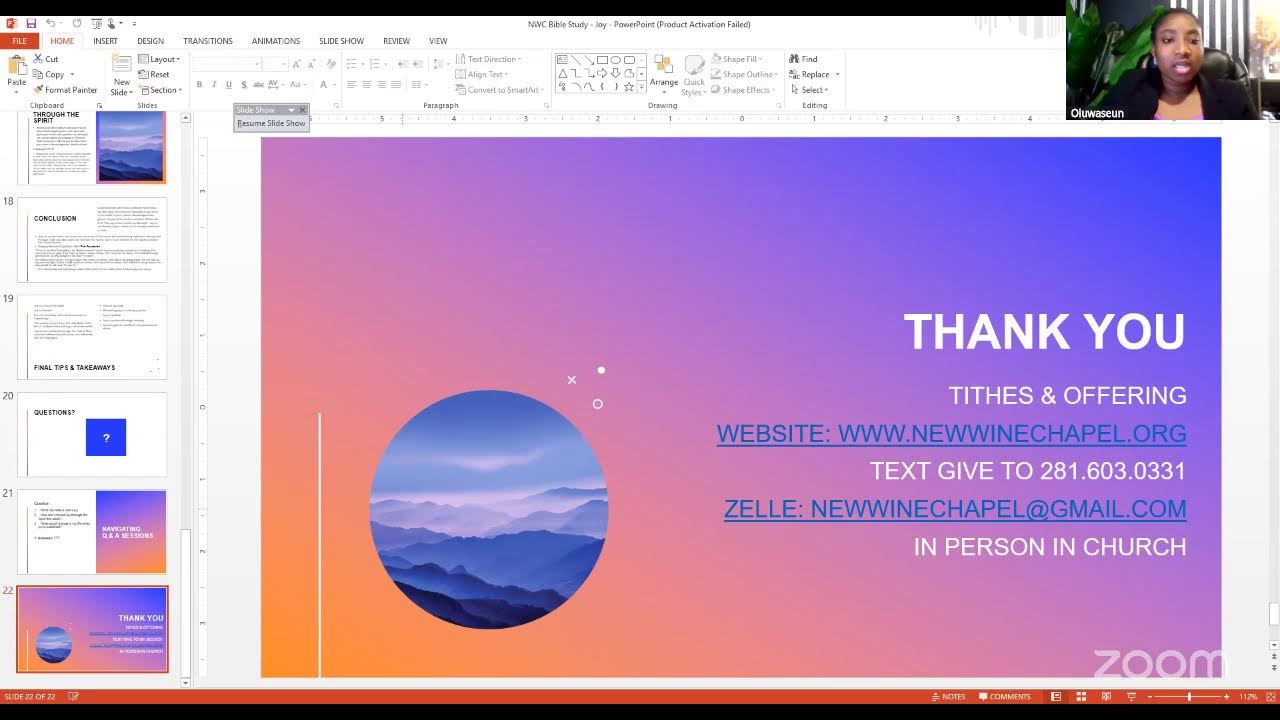Viewport: 1280px width, 720px height.
Task: Open the Section dropdown
Action: (160, 90)
